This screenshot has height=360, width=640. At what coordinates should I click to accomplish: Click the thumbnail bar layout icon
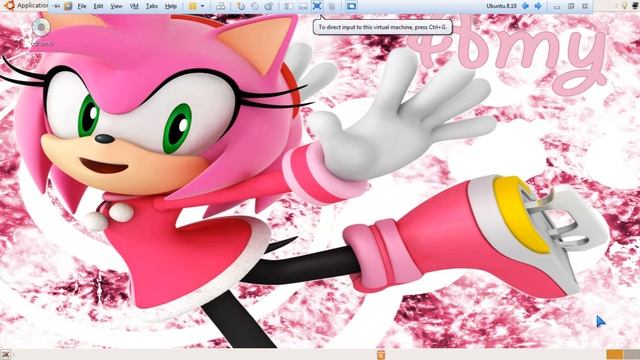[x=303, y=6]
